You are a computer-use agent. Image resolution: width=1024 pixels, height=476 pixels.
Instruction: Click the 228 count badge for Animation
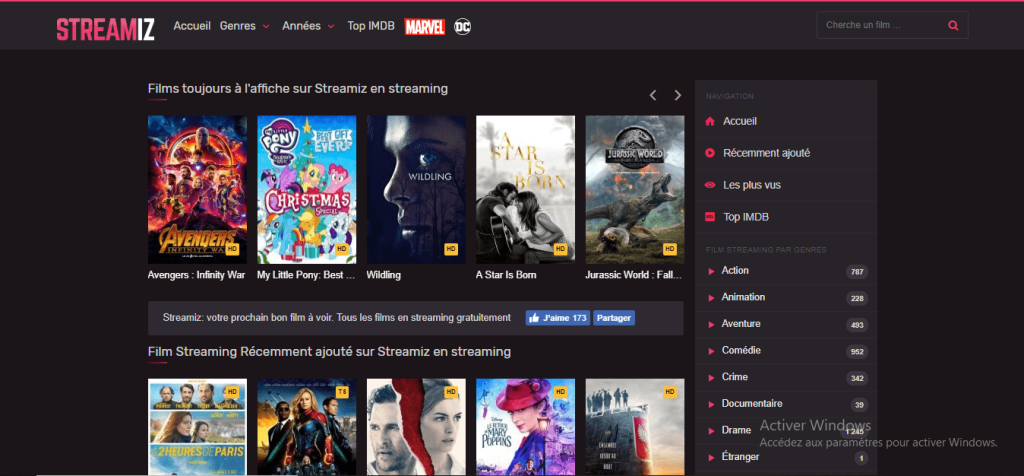857,299
